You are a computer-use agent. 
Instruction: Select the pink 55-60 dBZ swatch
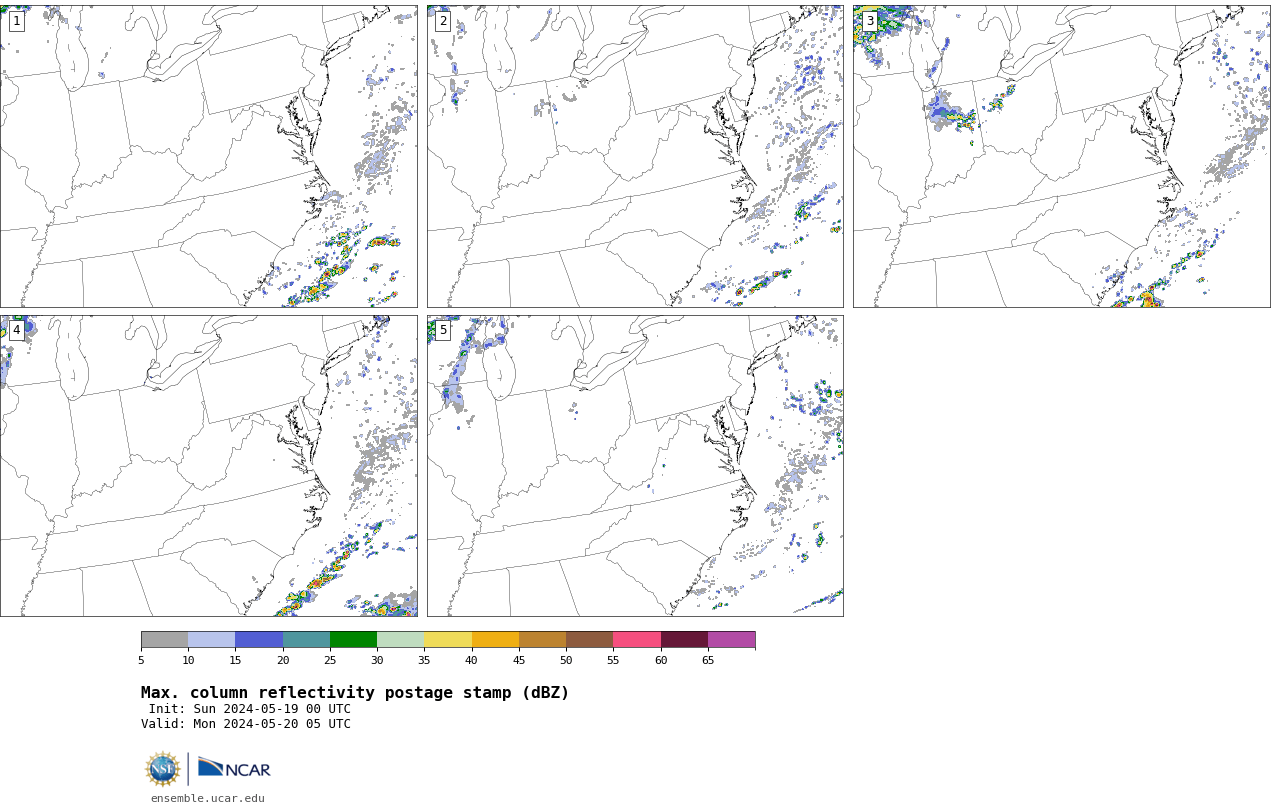(637, 640)
